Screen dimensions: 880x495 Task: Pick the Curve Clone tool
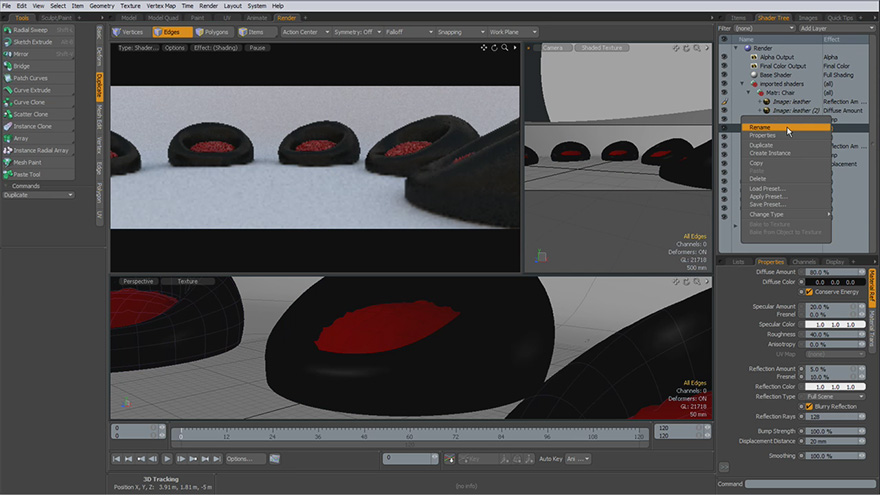38,102
